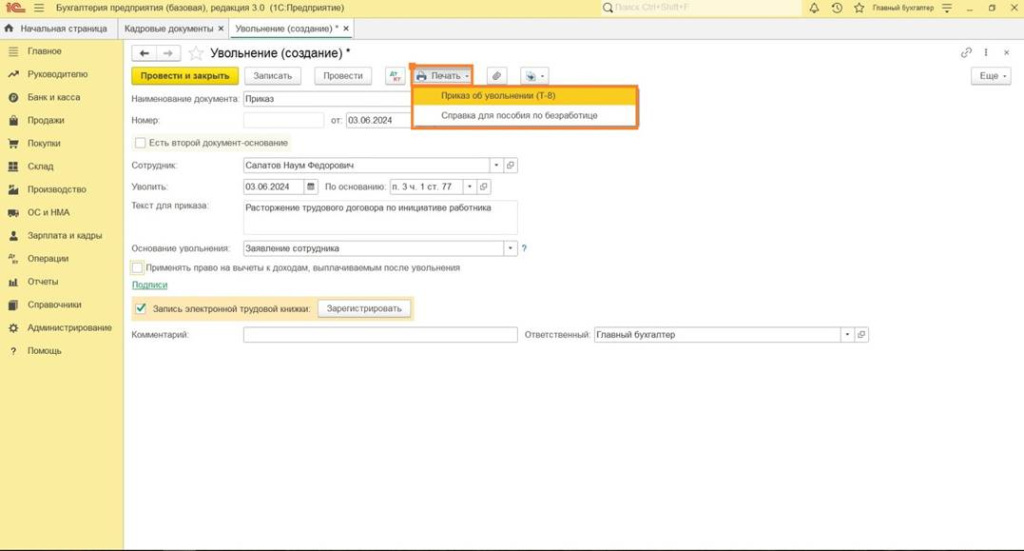Image resolution: width=1024 pixels, height=551 pixels.
Task: Open the Подписи link
Action: (149, 285)
